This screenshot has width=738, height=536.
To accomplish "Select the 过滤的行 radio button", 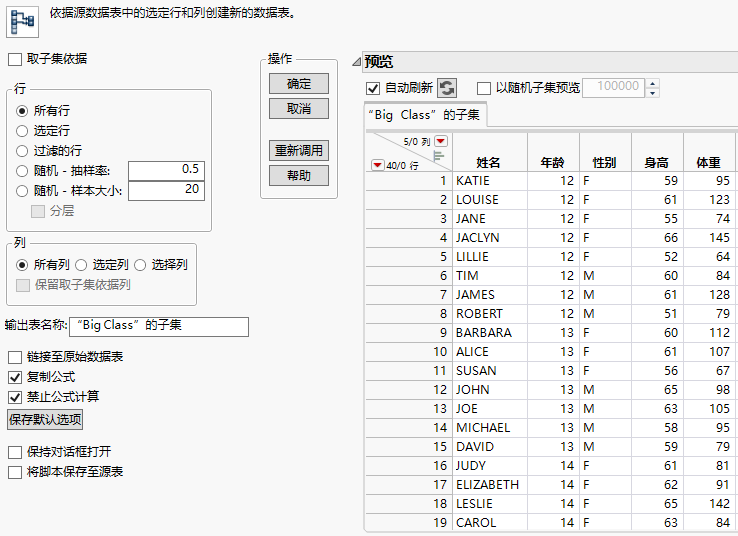I will coord(23,150).
